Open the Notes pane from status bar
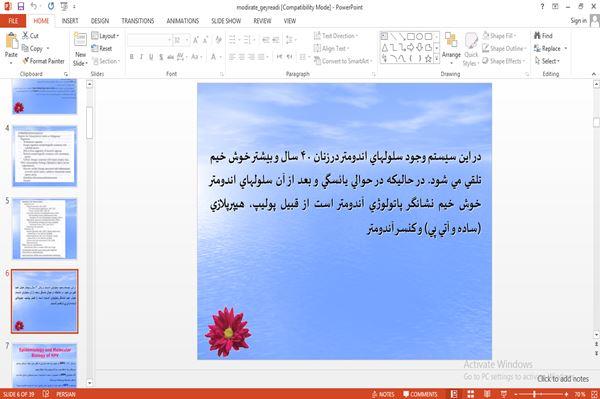This screenshot has height=399, width=600. pyautogui.click(x=383, y=394)
